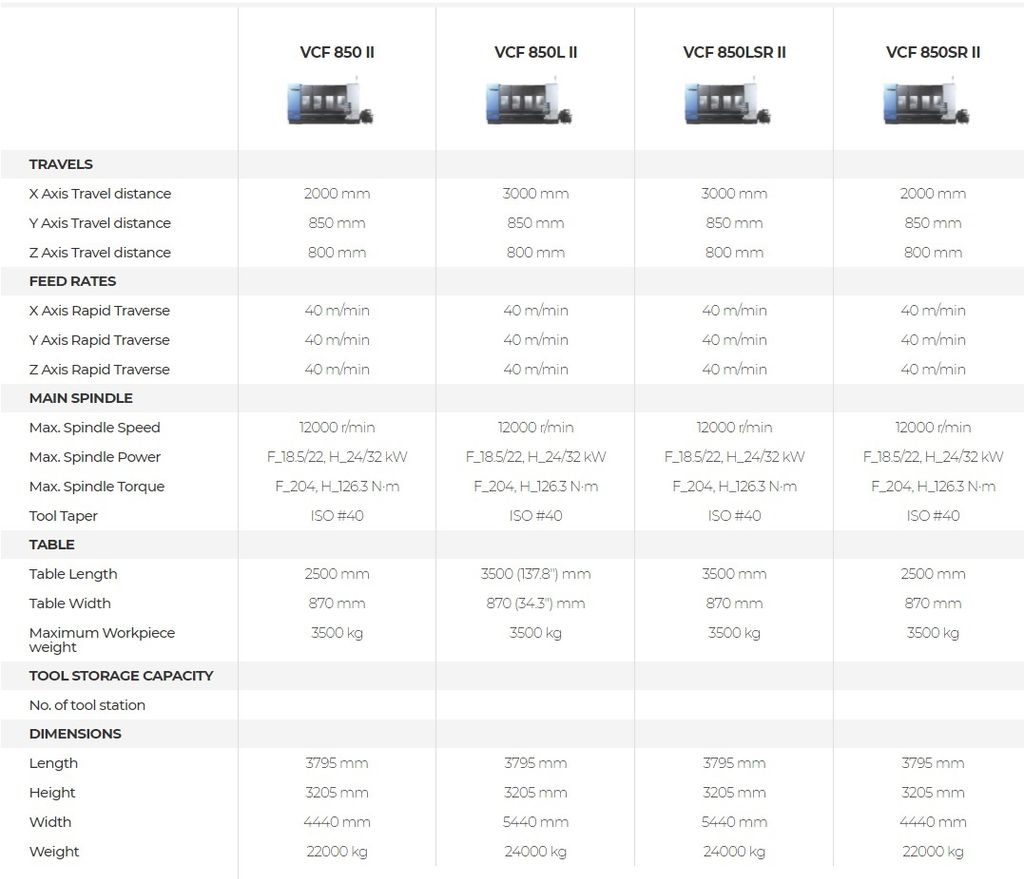Click 3500 kg workpiece weight for VCF 850 II

[x=337, y=632]
